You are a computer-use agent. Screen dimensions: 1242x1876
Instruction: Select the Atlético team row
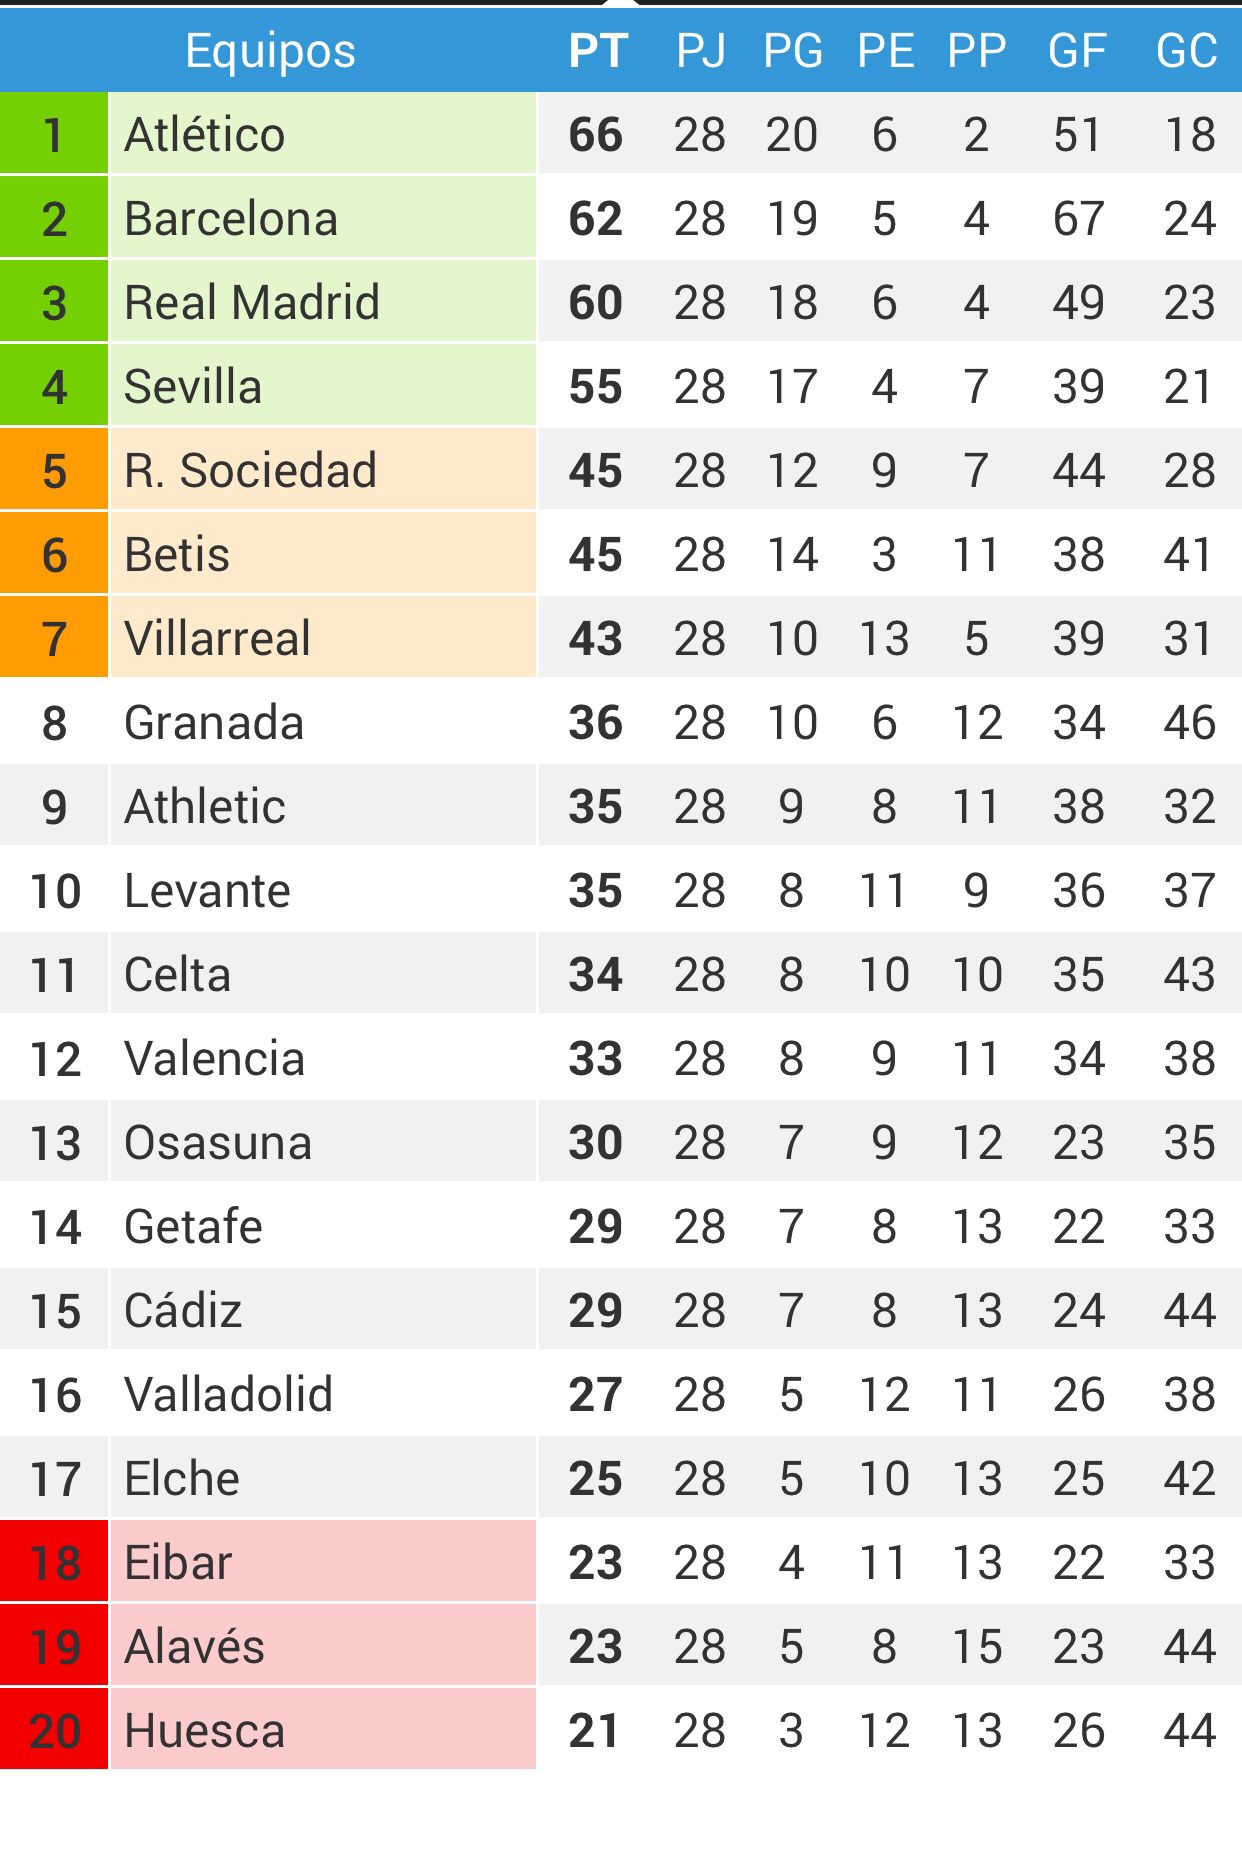click(621, 133)
